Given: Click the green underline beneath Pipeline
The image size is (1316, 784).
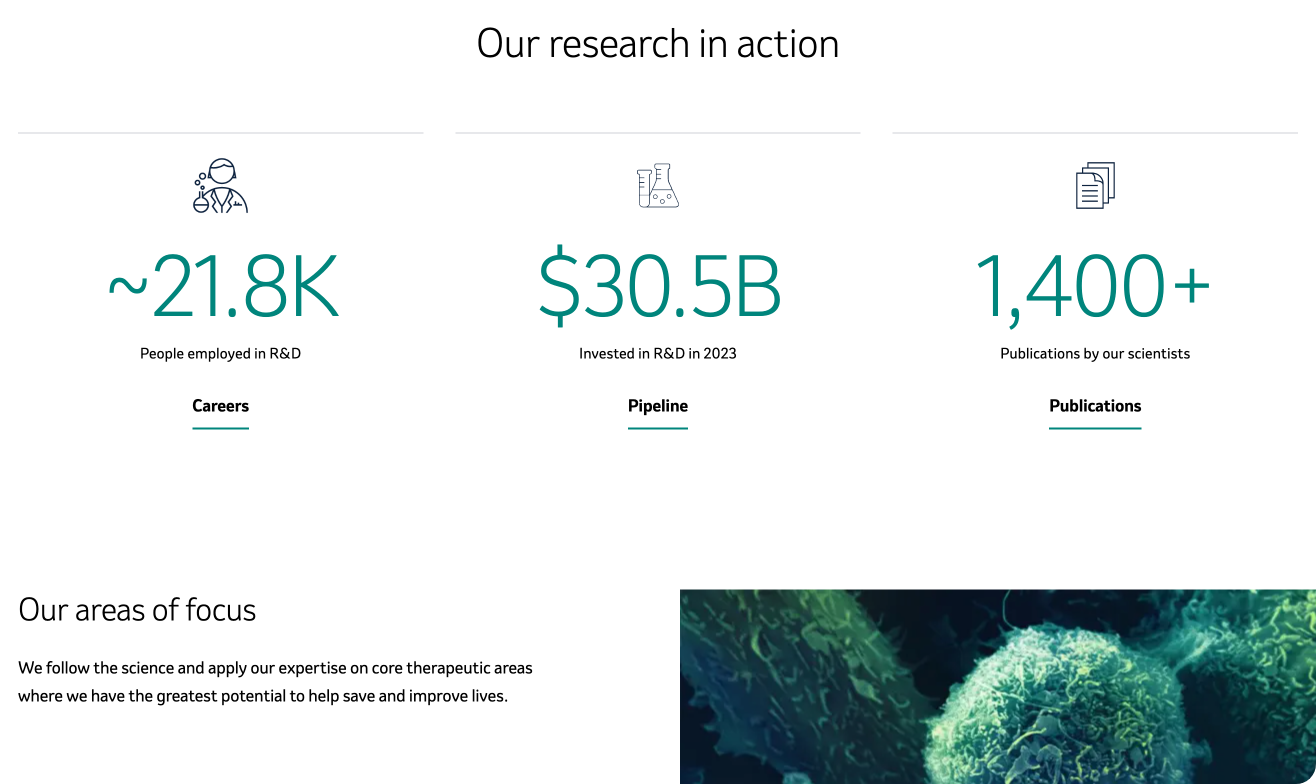Looking at the screenshot, I should point(658,428).
